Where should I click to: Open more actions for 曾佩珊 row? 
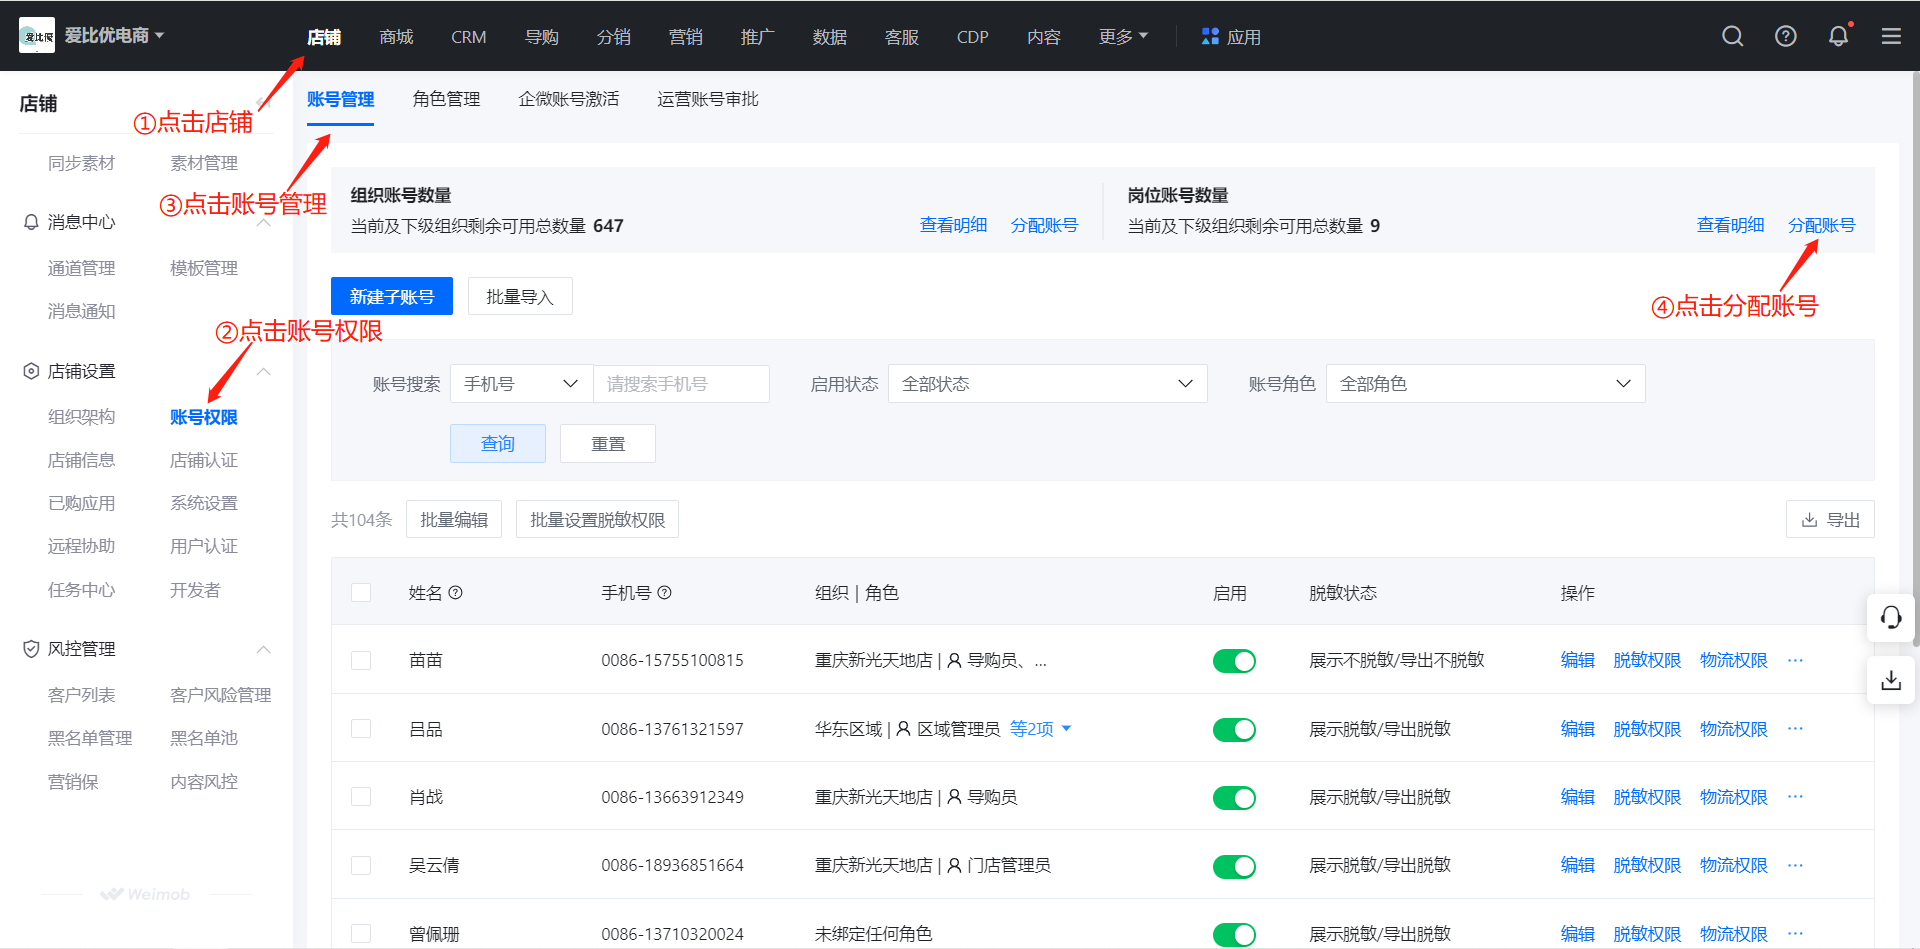pyautogui.click(x=1796, y=933)
